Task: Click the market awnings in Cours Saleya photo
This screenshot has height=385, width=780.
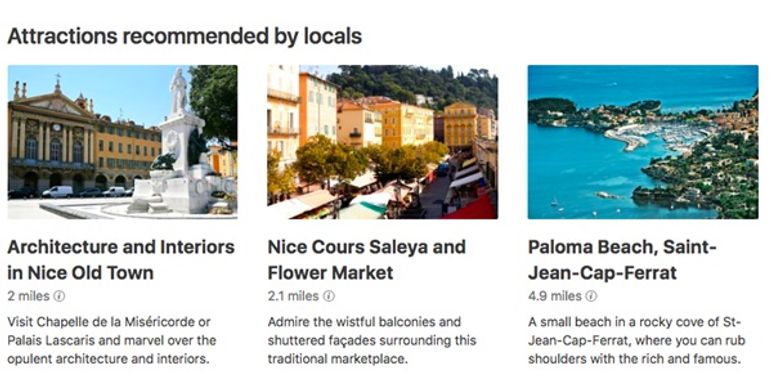Action: pyautogui.click(x=383, y=196)
